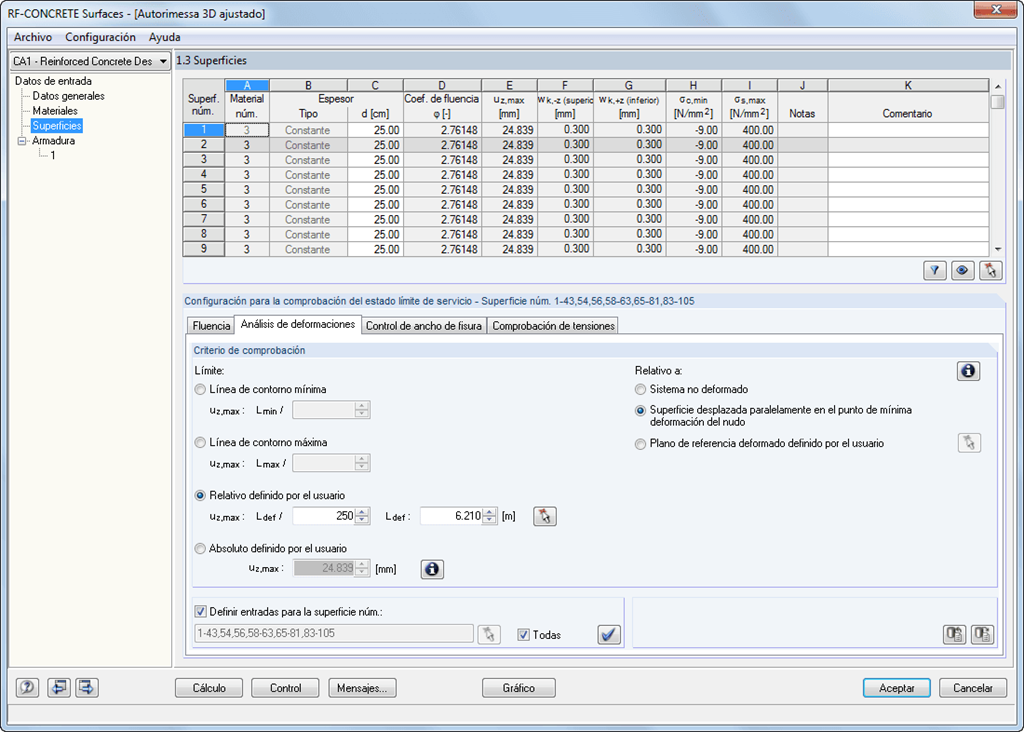
Task: Select 'Línea de contorno máxima' radio button
Action: tap(200, 443)
